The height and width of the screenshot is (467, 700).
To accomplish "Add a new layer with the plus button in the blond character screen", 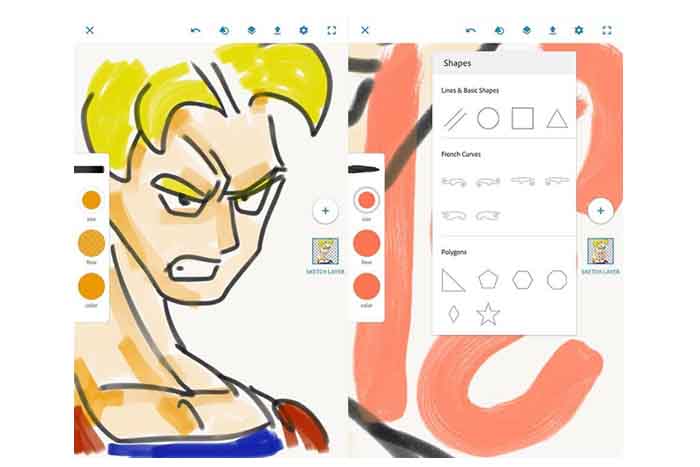I will pos(325,211).
